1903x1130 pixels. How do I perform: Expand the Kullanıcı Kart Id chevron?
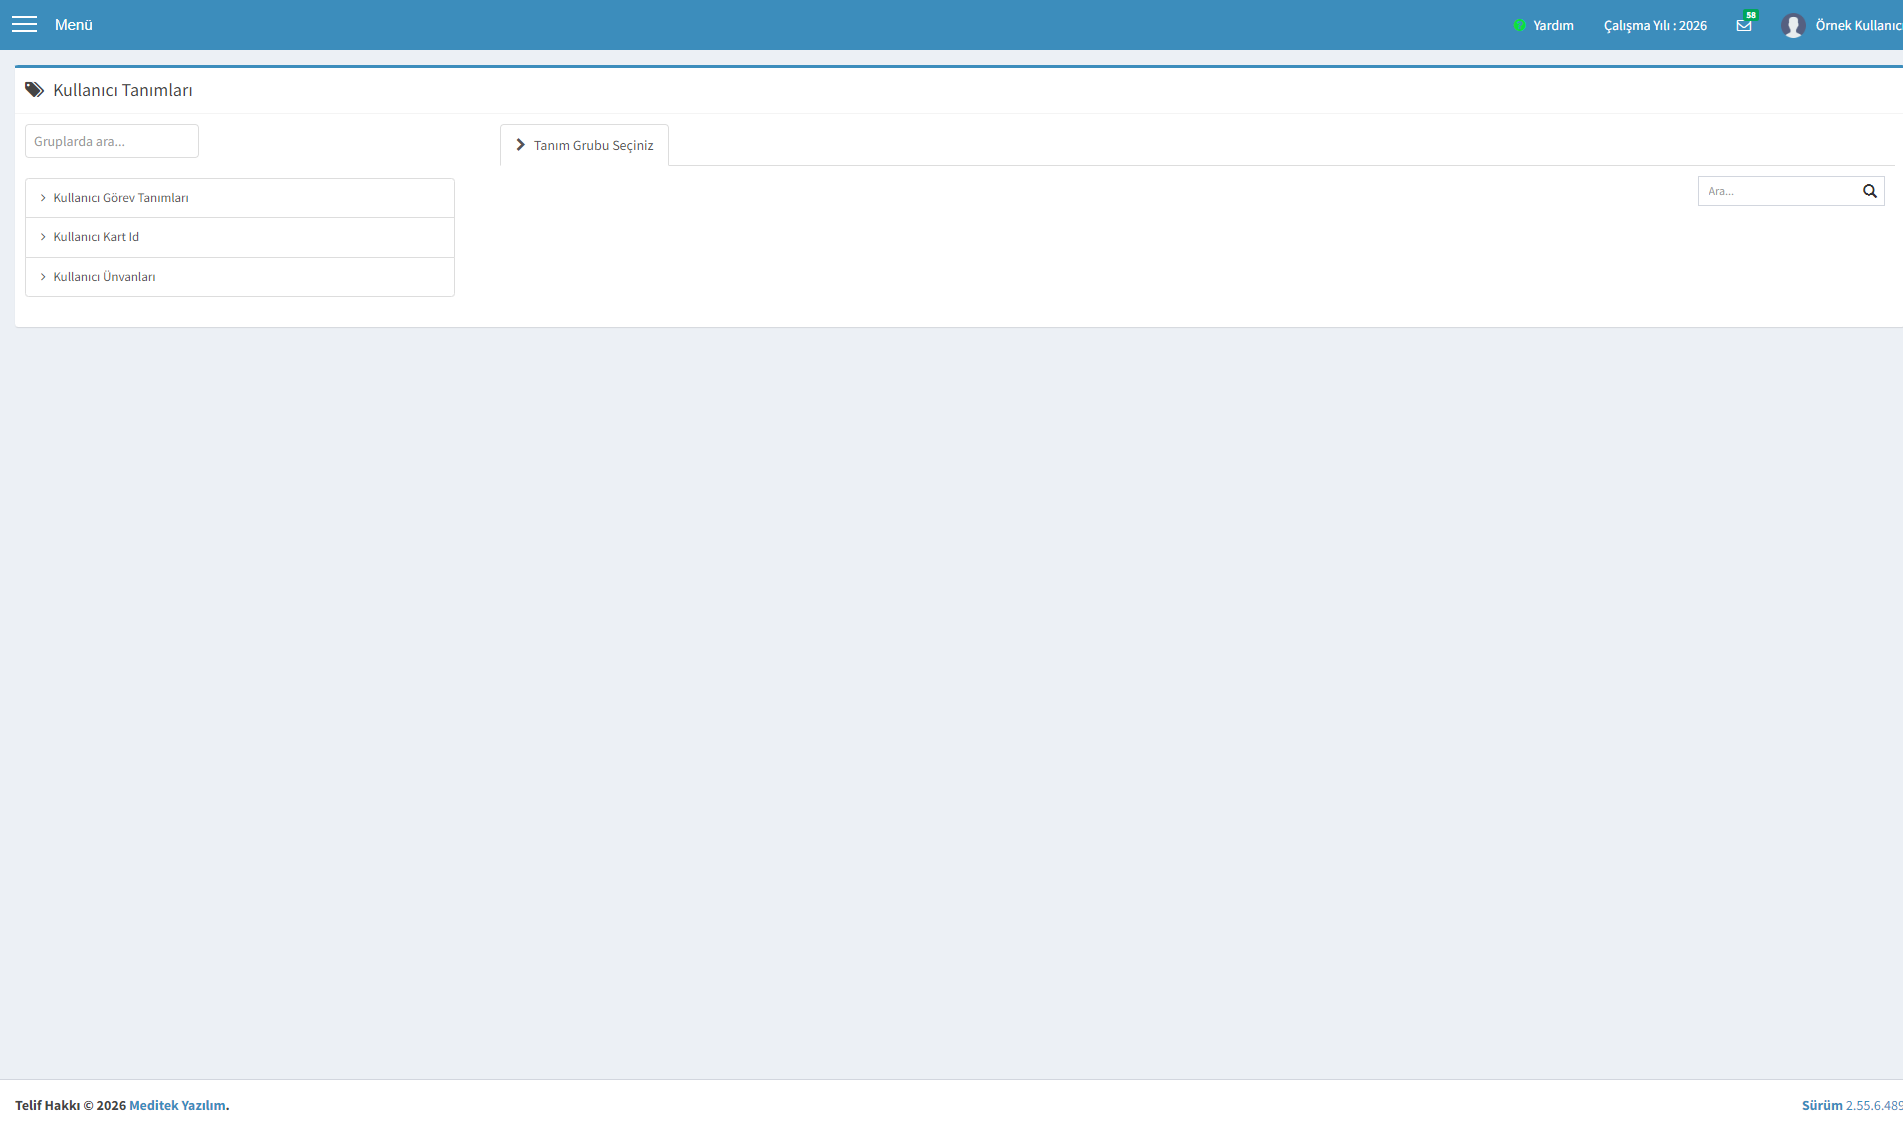(x=43, y=237)
